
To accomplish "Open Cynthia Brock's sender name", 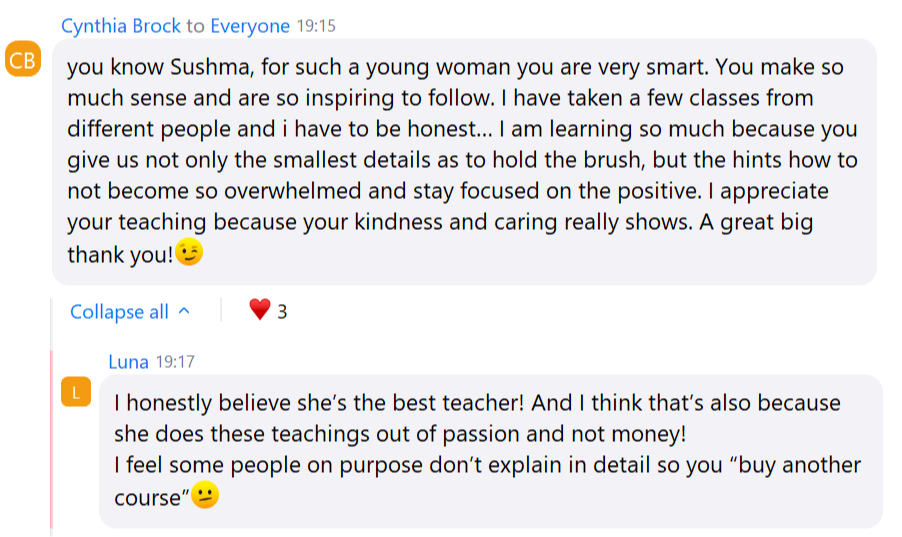I will tap(121, 26).
